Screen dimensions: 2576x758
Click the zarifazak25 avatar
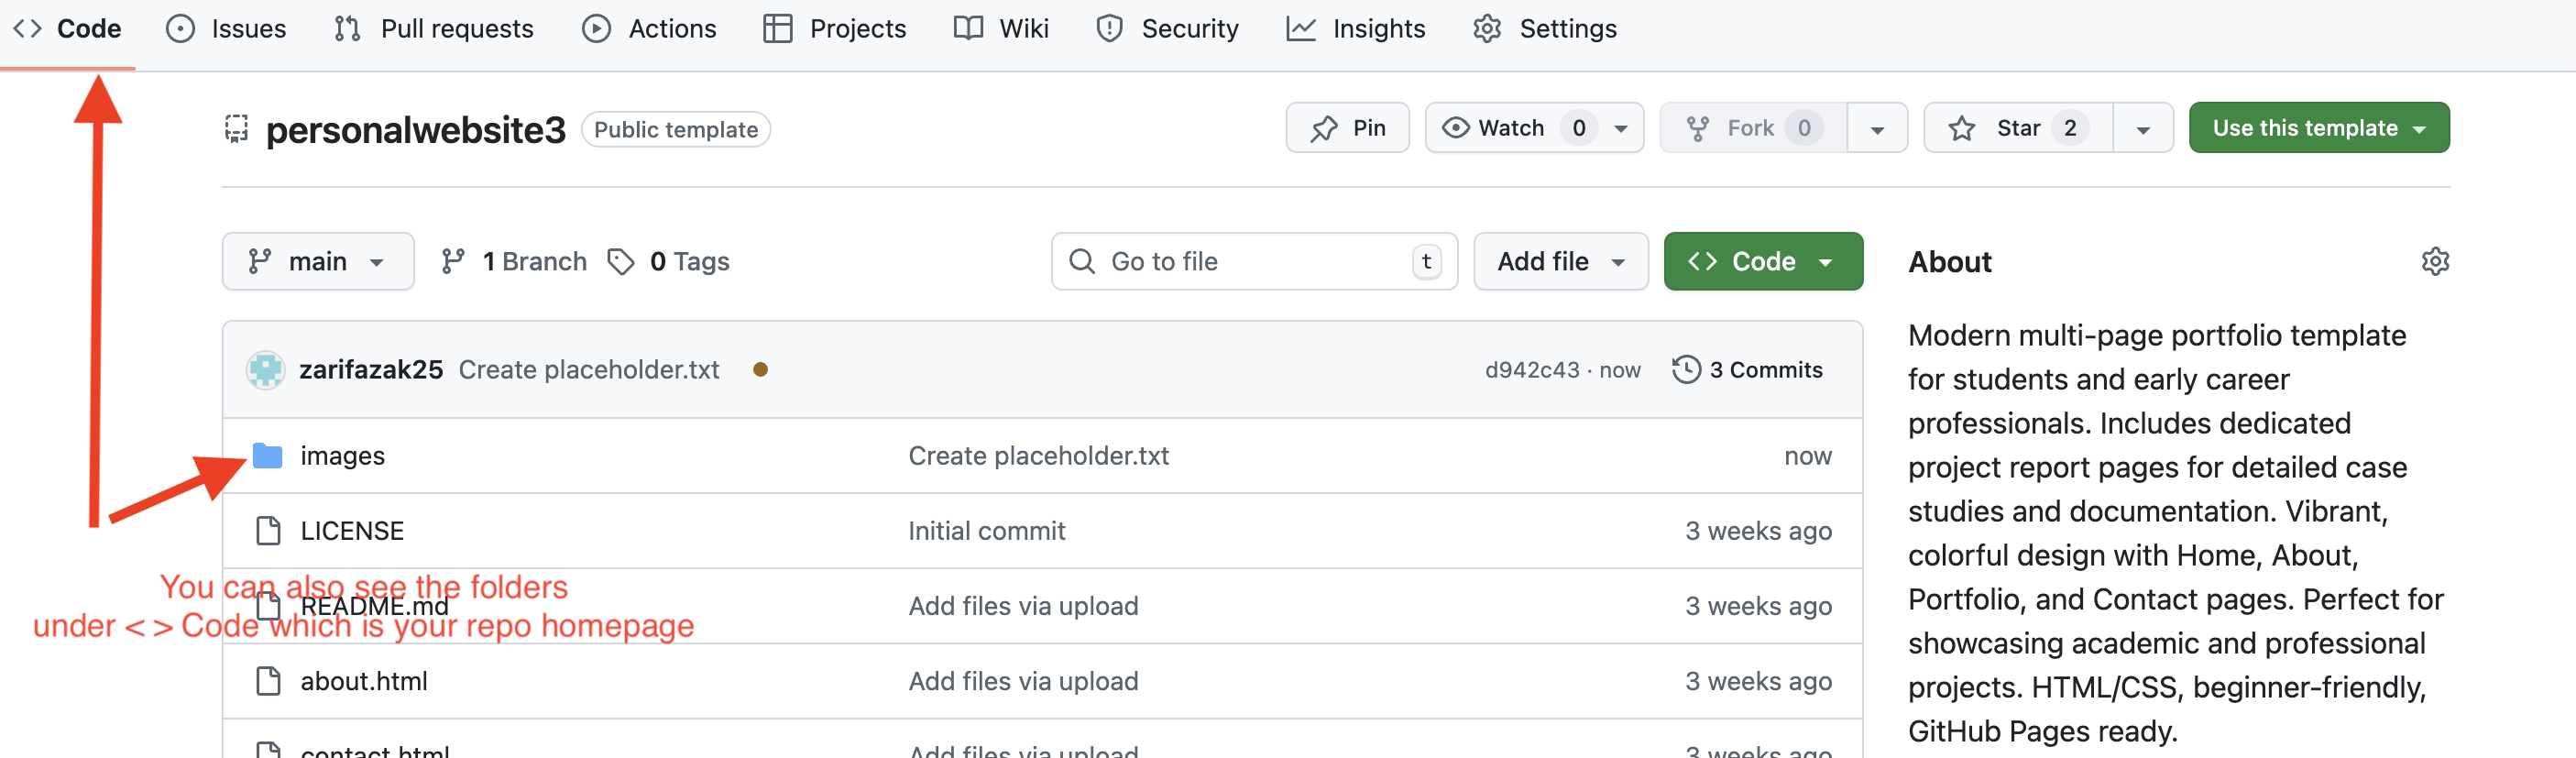(266, 370)
